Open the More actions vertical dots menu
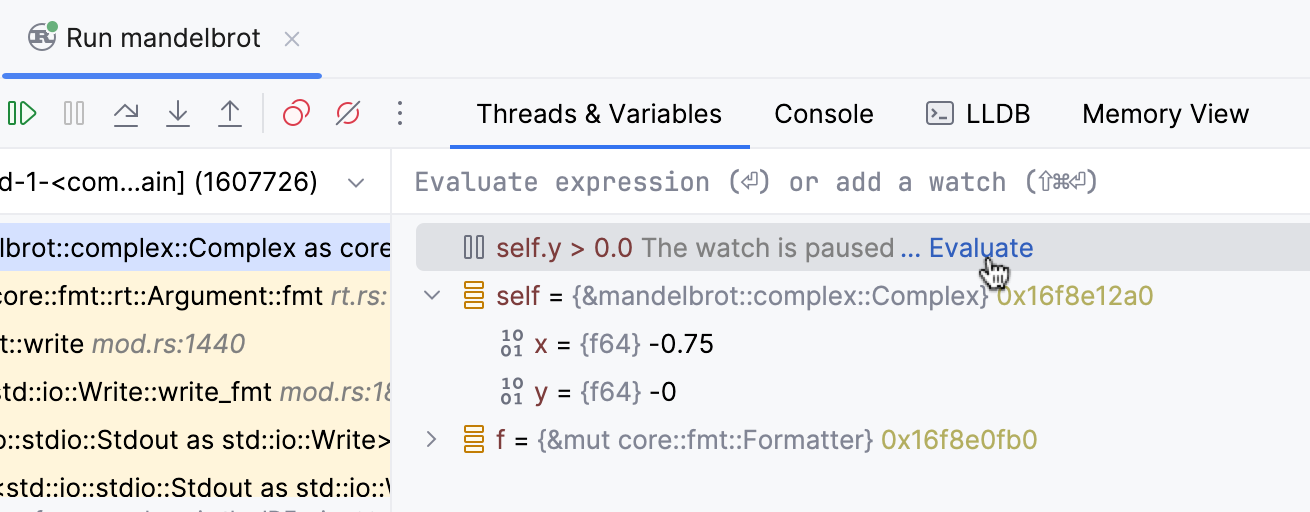Image resolution: width=1310 pixels, height=512 pixels. tap(400, 114)
